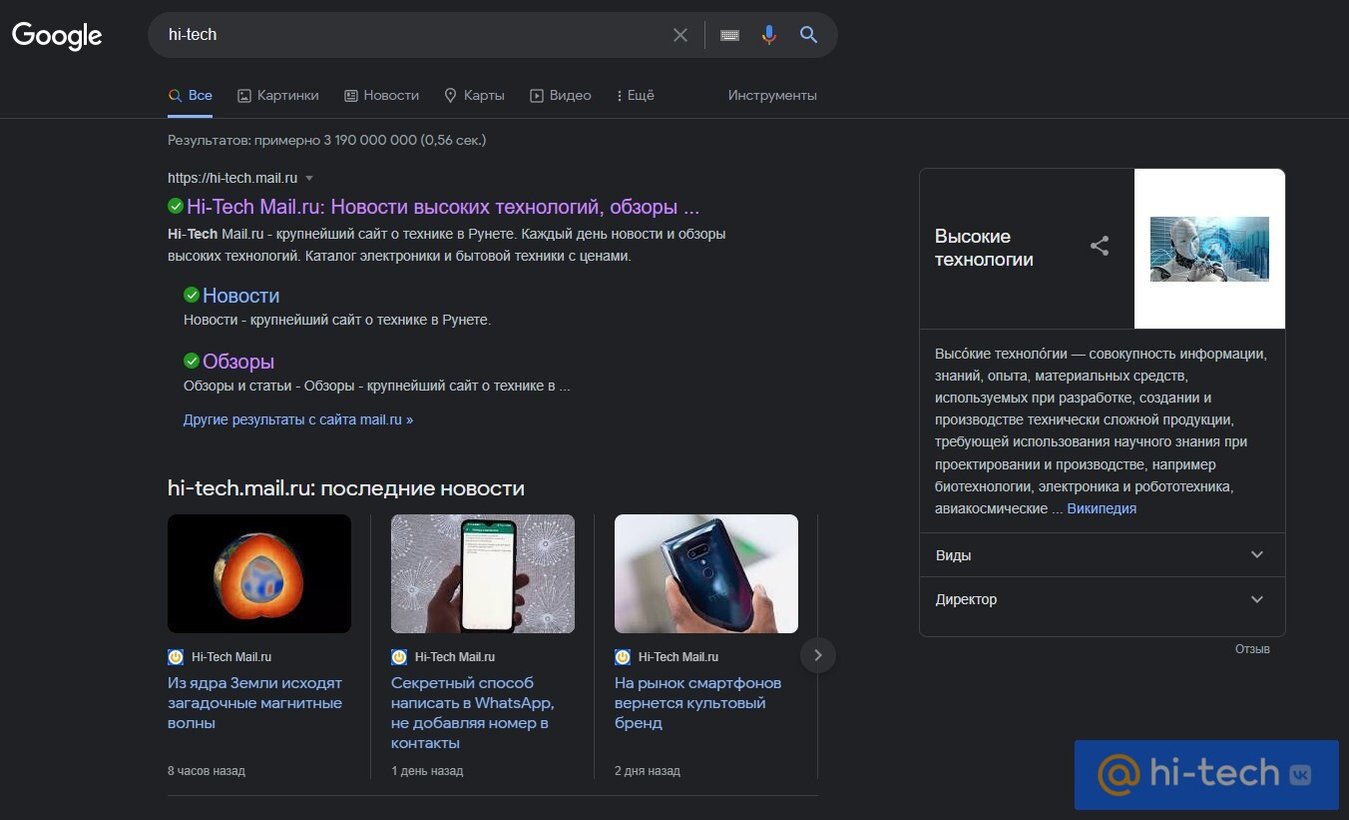Click '1 день назад' timestamp
The image size is (1349, 820).
(x=427, y=771)
